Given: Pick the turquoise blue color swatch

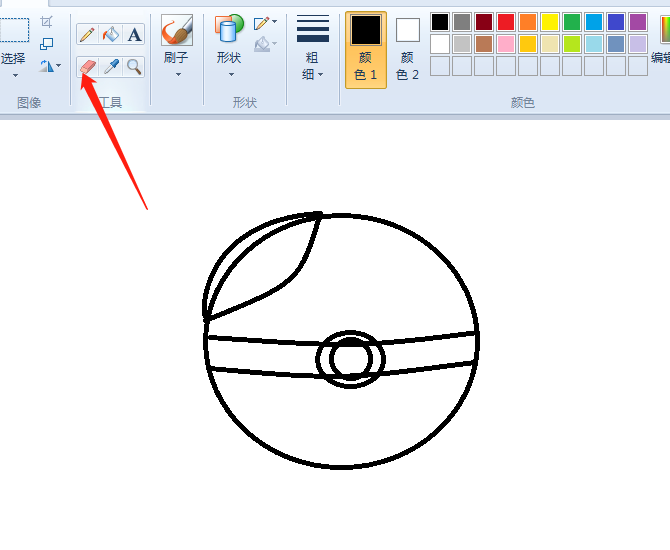Looking at the screenshot, I should pos(594,22).
